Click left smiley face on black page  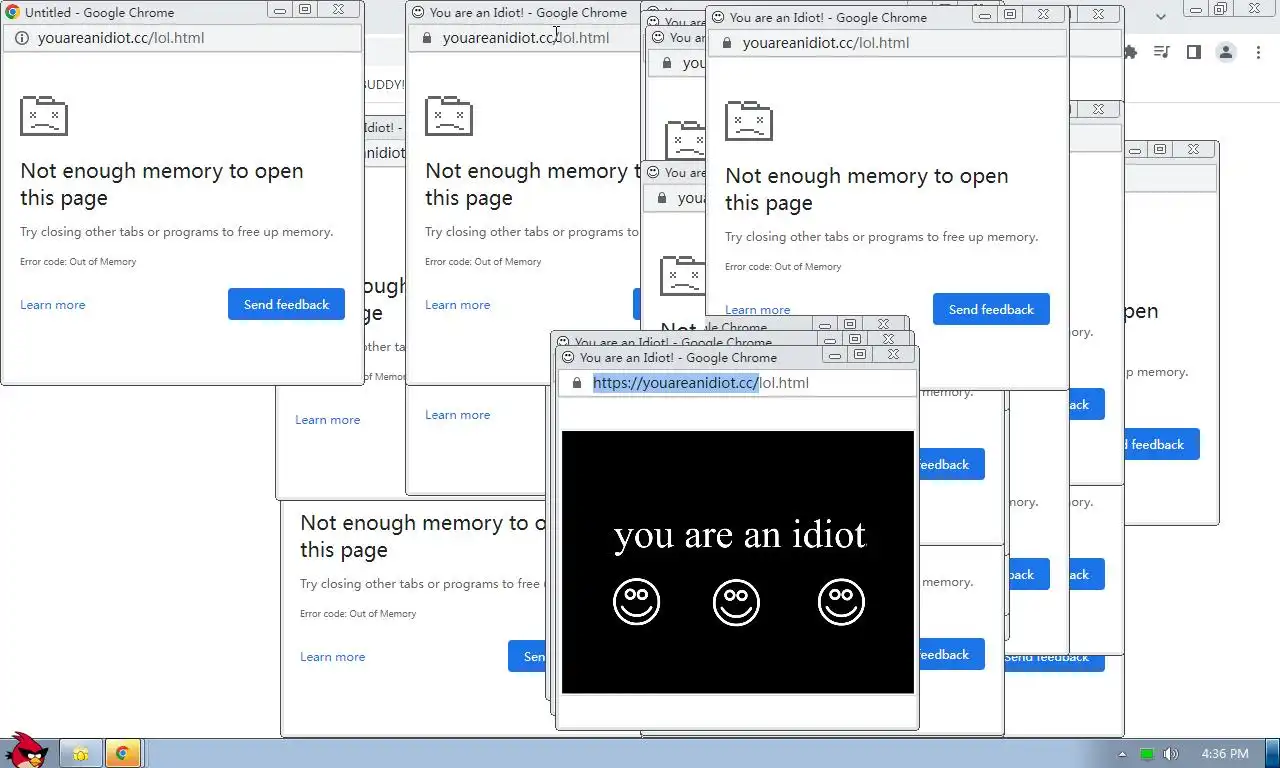point(636,602)
